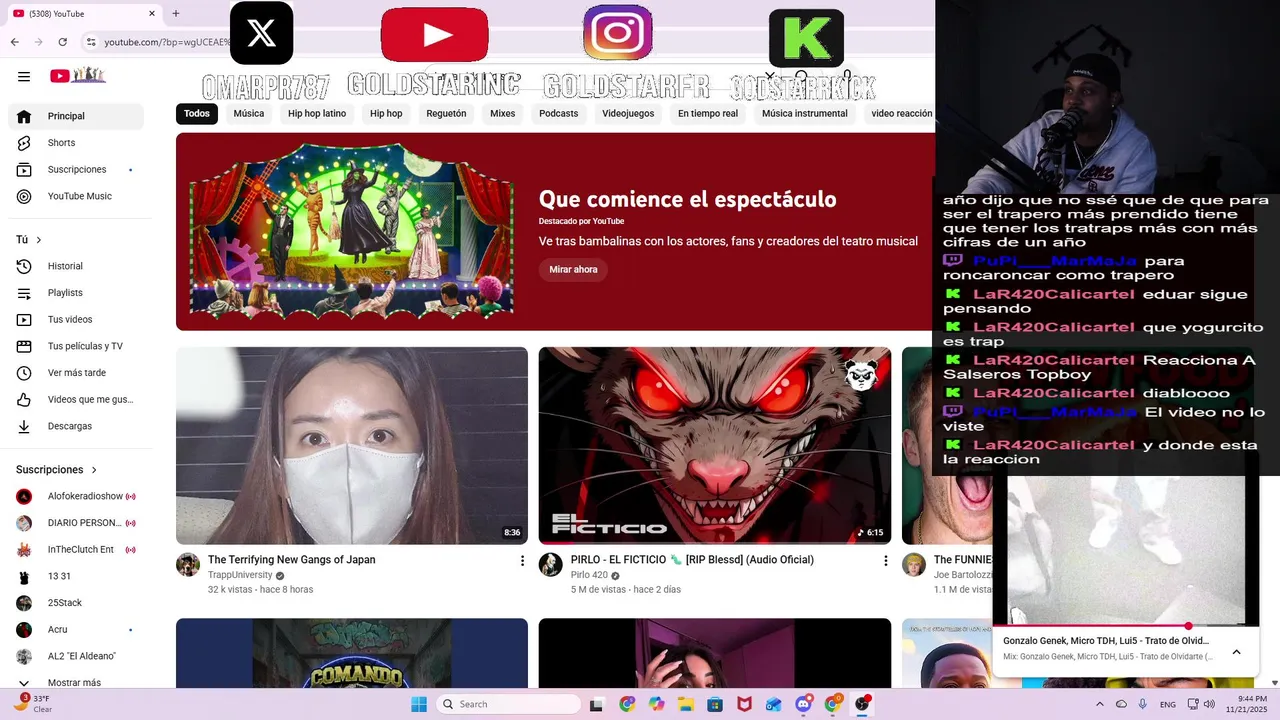The width and height of the screenshot is (1280, 720).
Task: Open Historial in the sidebar
Action: (76, 266)
